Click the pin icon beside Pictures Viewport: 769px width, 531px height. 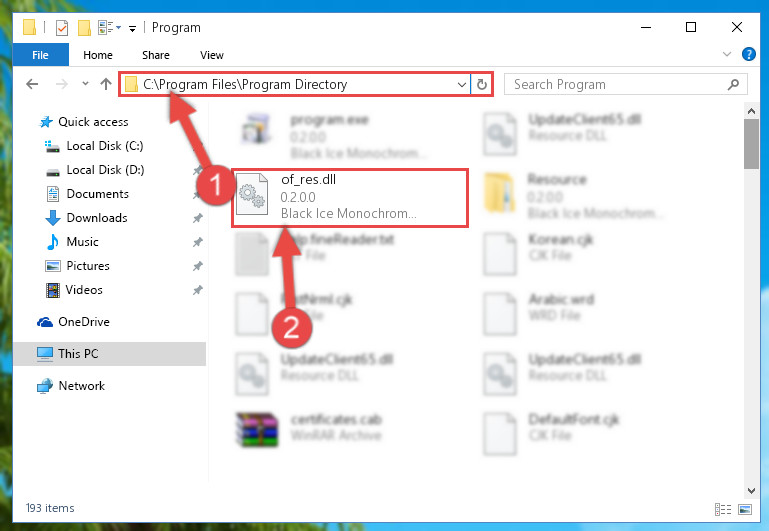(x=198, y=266)
